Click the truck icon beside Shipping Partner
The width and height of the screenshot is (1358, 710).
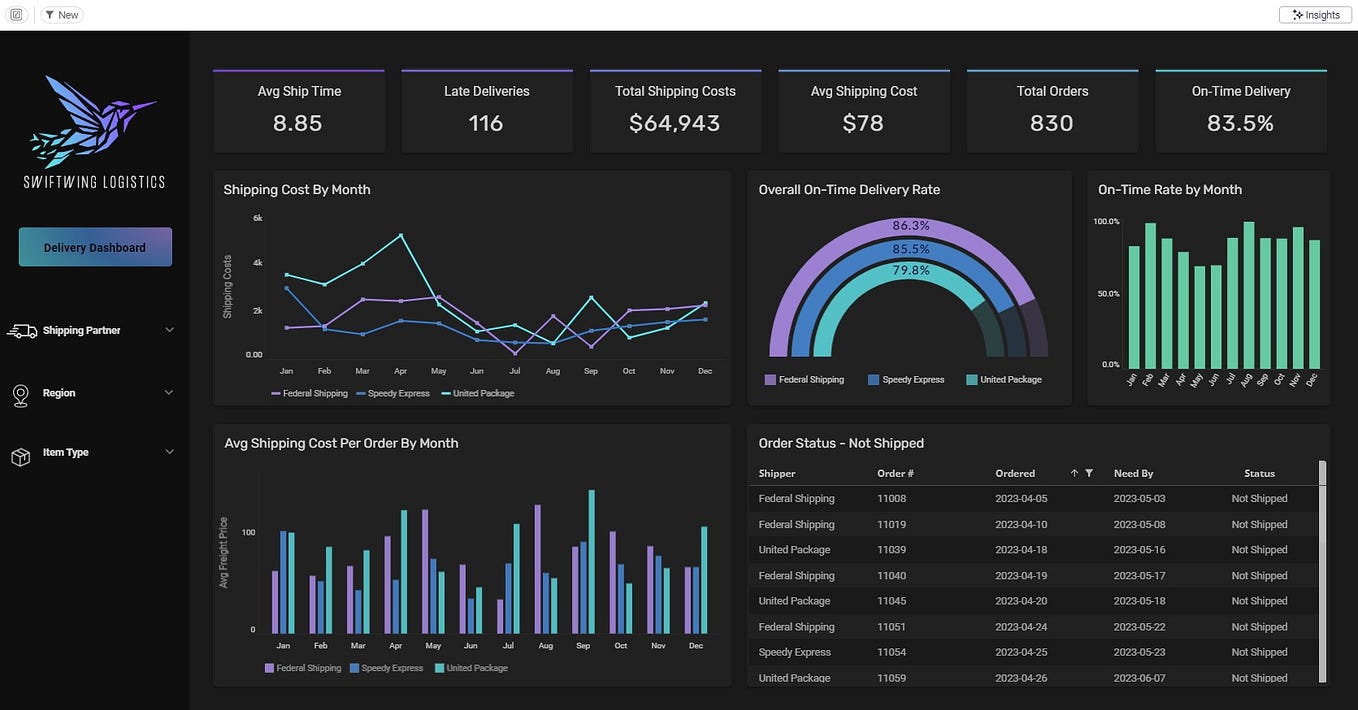tap(21, 330)
